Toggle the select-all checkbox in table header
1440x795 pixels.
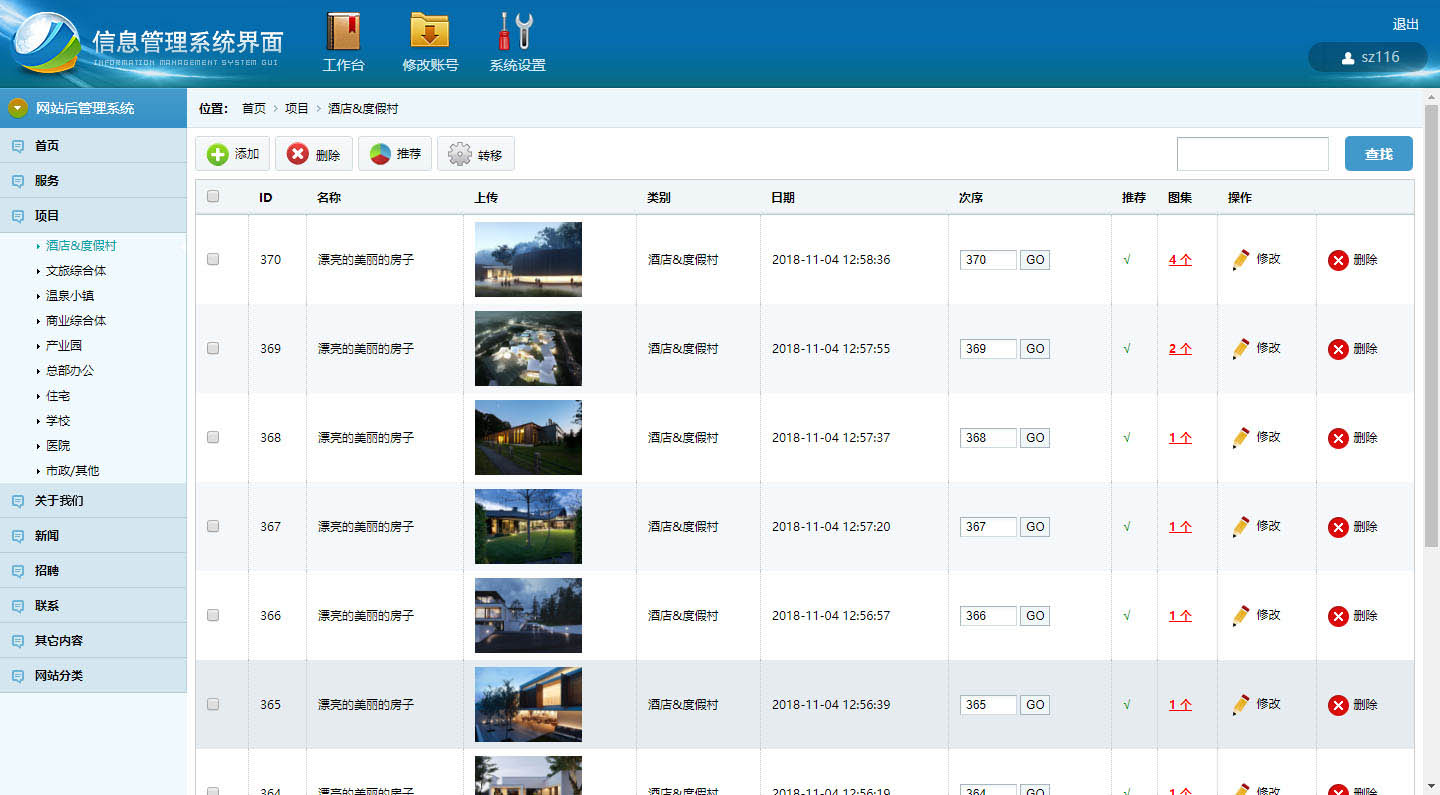213,197
